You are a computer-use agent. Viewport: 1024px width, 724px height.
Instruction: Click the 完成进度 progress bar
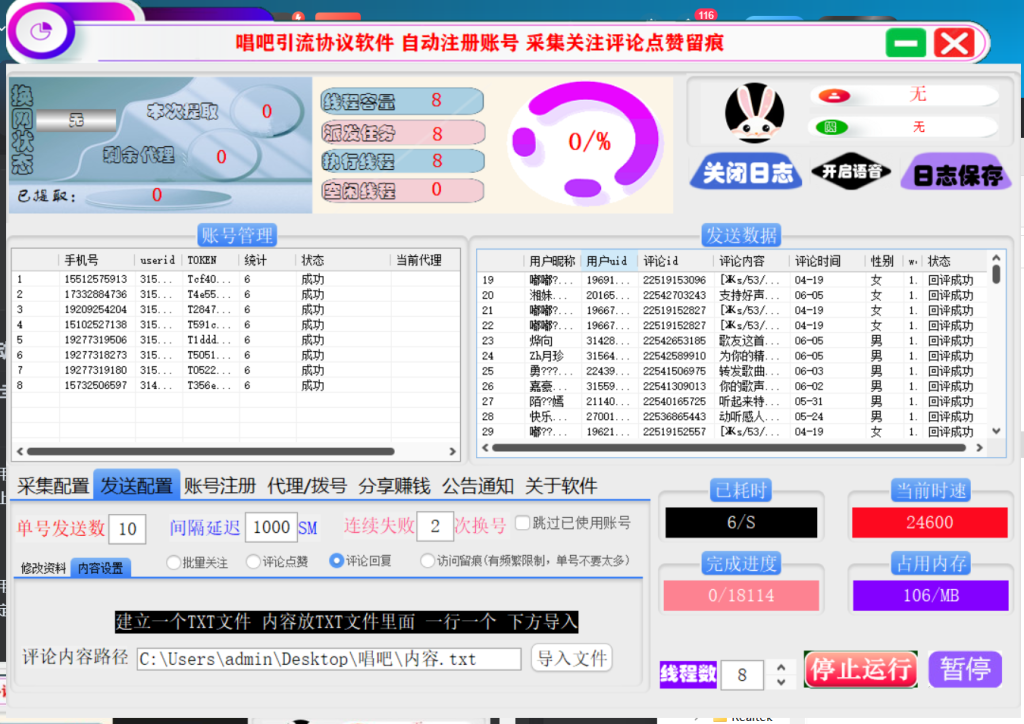point(741,596)
